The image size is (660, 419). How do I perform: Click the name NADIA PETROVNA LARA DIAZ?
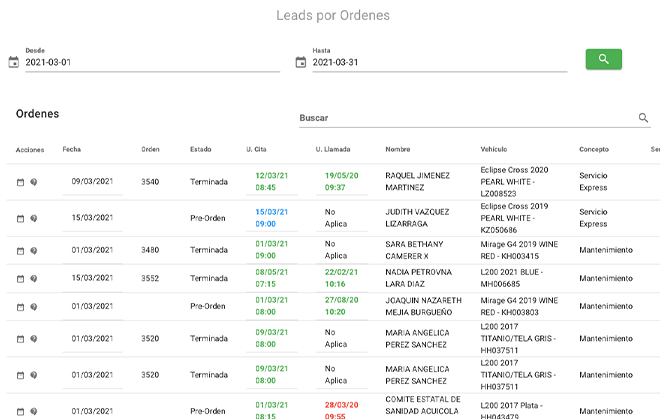[x=418, y=278]
